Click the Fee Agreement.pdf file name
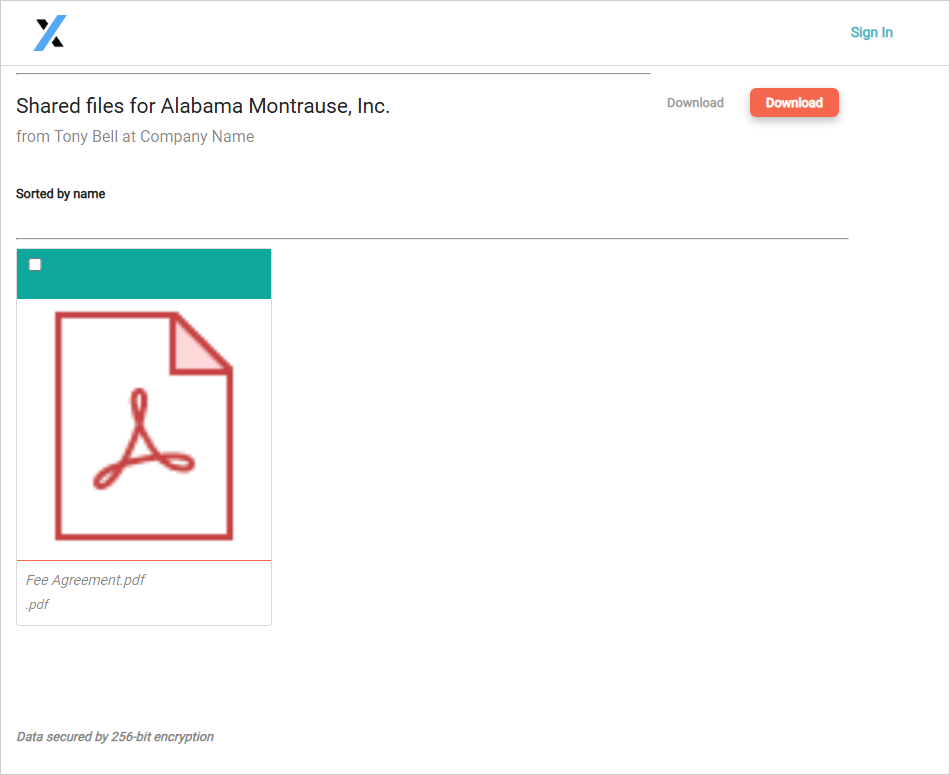 click(86, 580)
